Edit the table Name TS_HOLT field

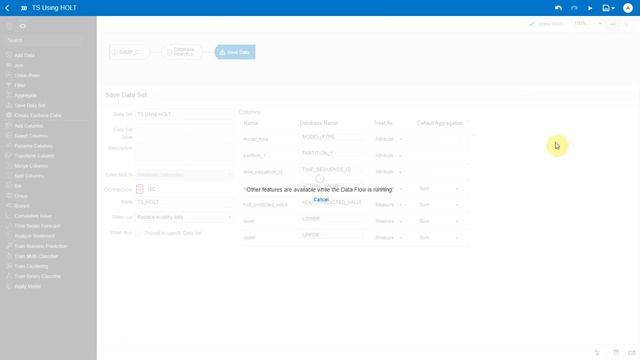point(184,202)
